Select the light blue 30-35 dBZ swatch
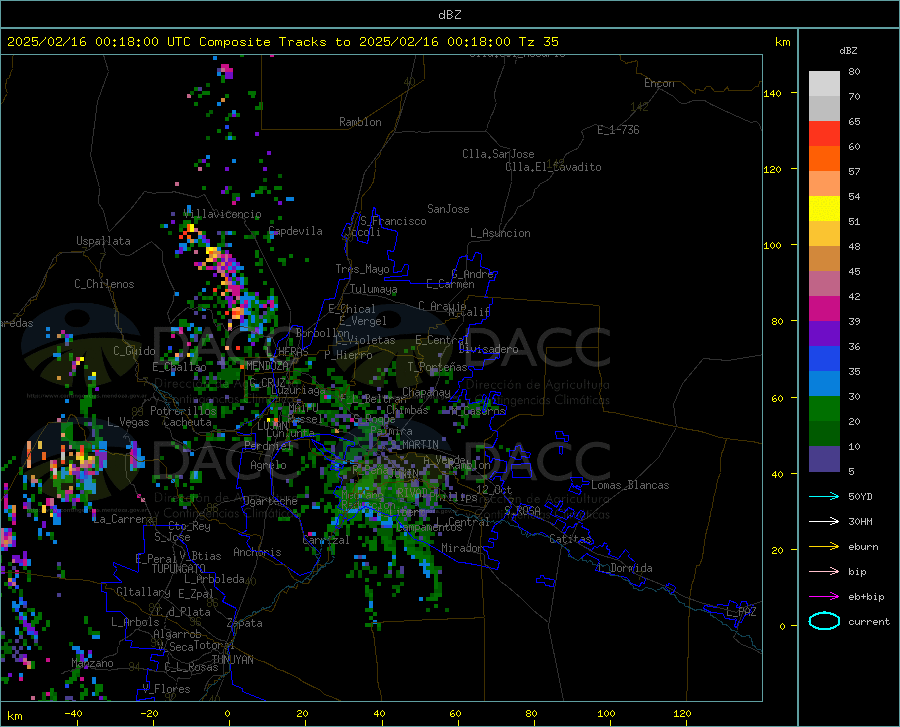 click(x=824, y=384)
